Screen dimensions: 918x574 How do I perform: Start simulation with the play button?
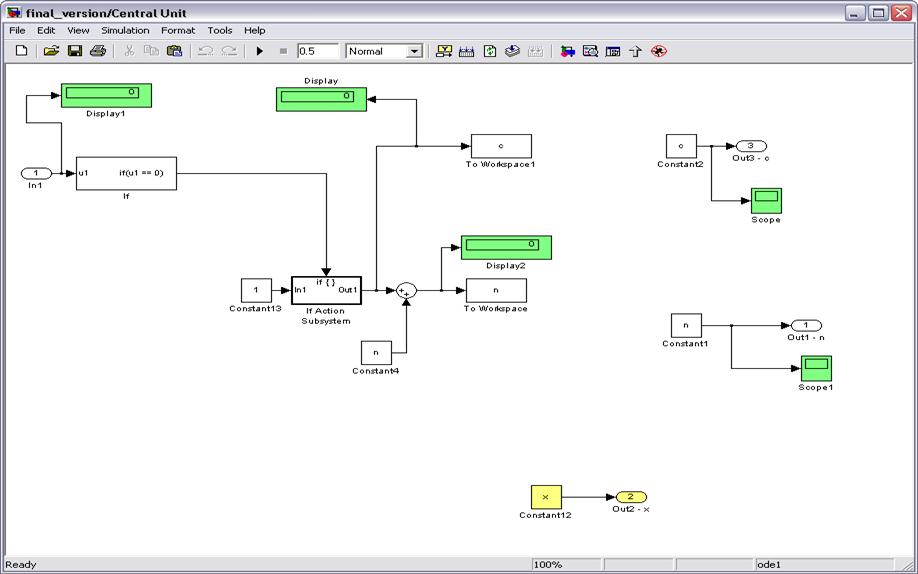tap(260, 52)
